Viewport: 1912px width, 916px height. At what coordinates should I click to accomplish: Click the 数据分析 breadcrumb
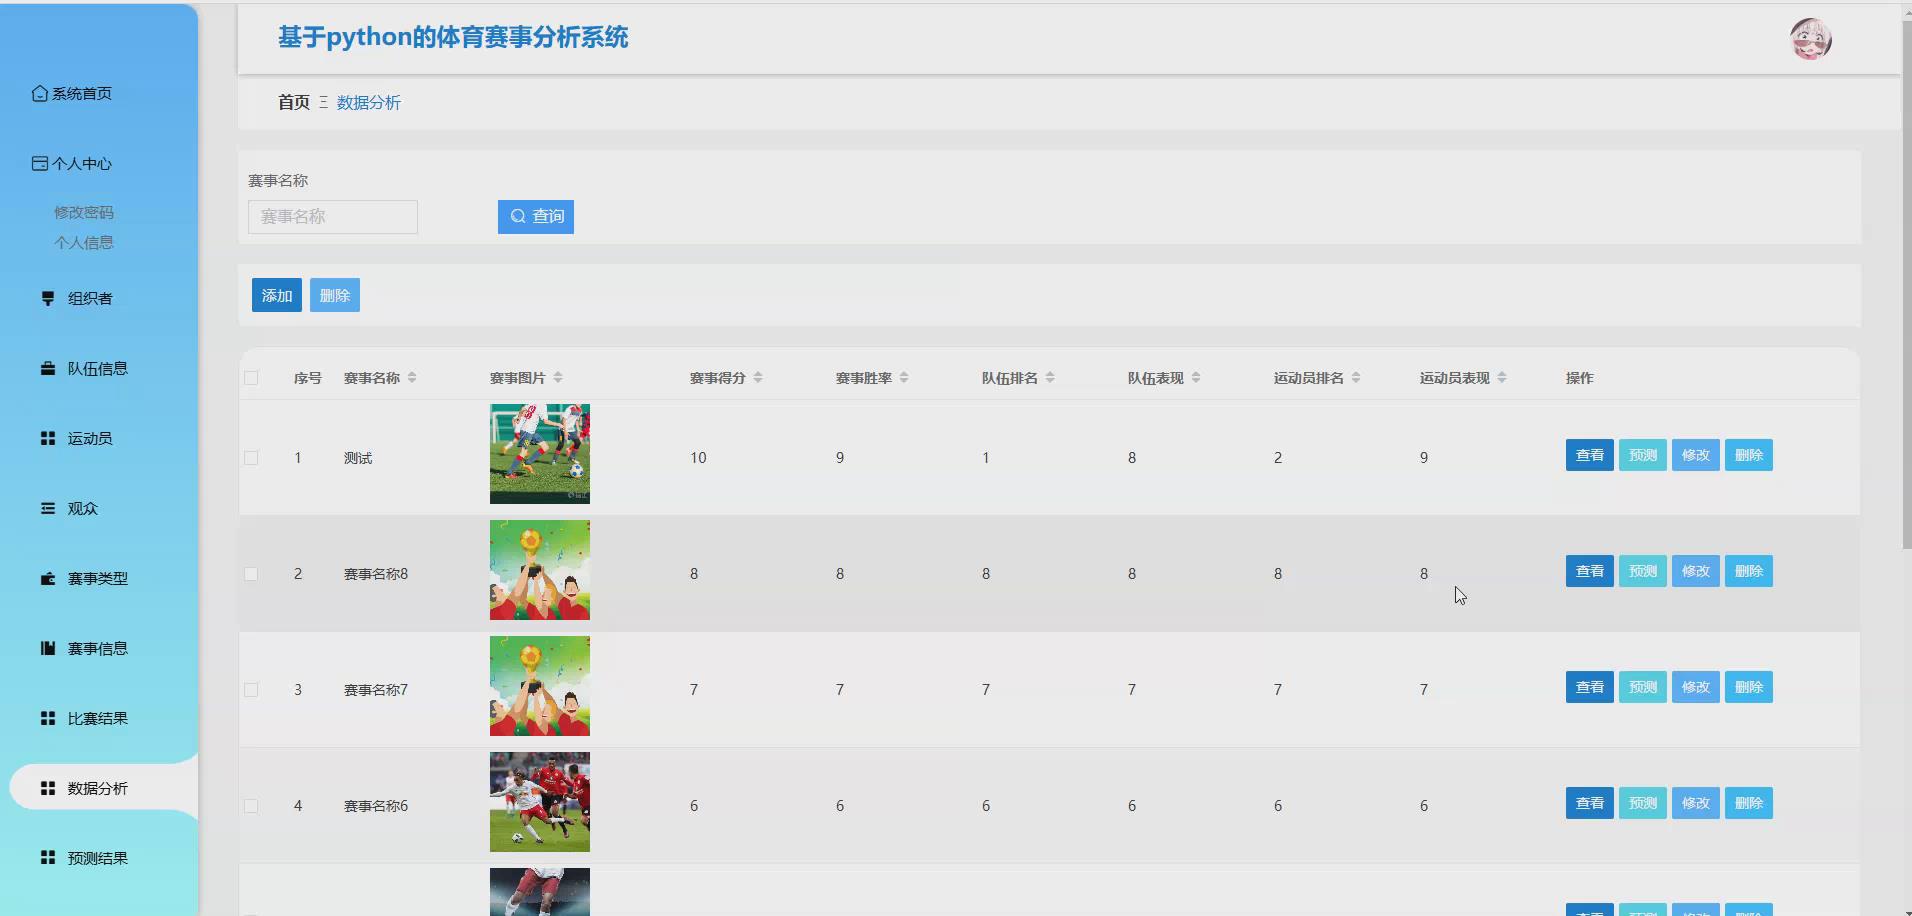[369, 102]
